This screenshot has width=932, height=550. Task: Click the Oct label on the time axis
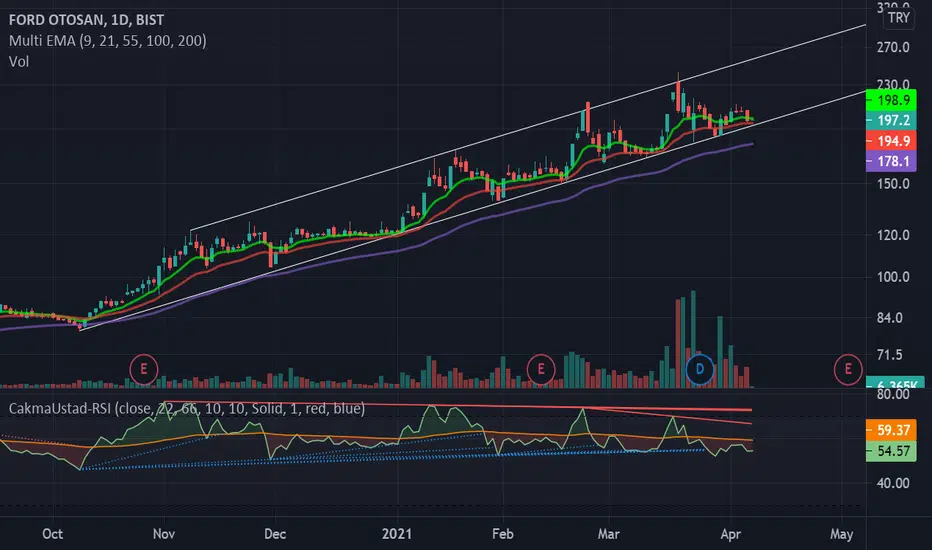point(52,534)
